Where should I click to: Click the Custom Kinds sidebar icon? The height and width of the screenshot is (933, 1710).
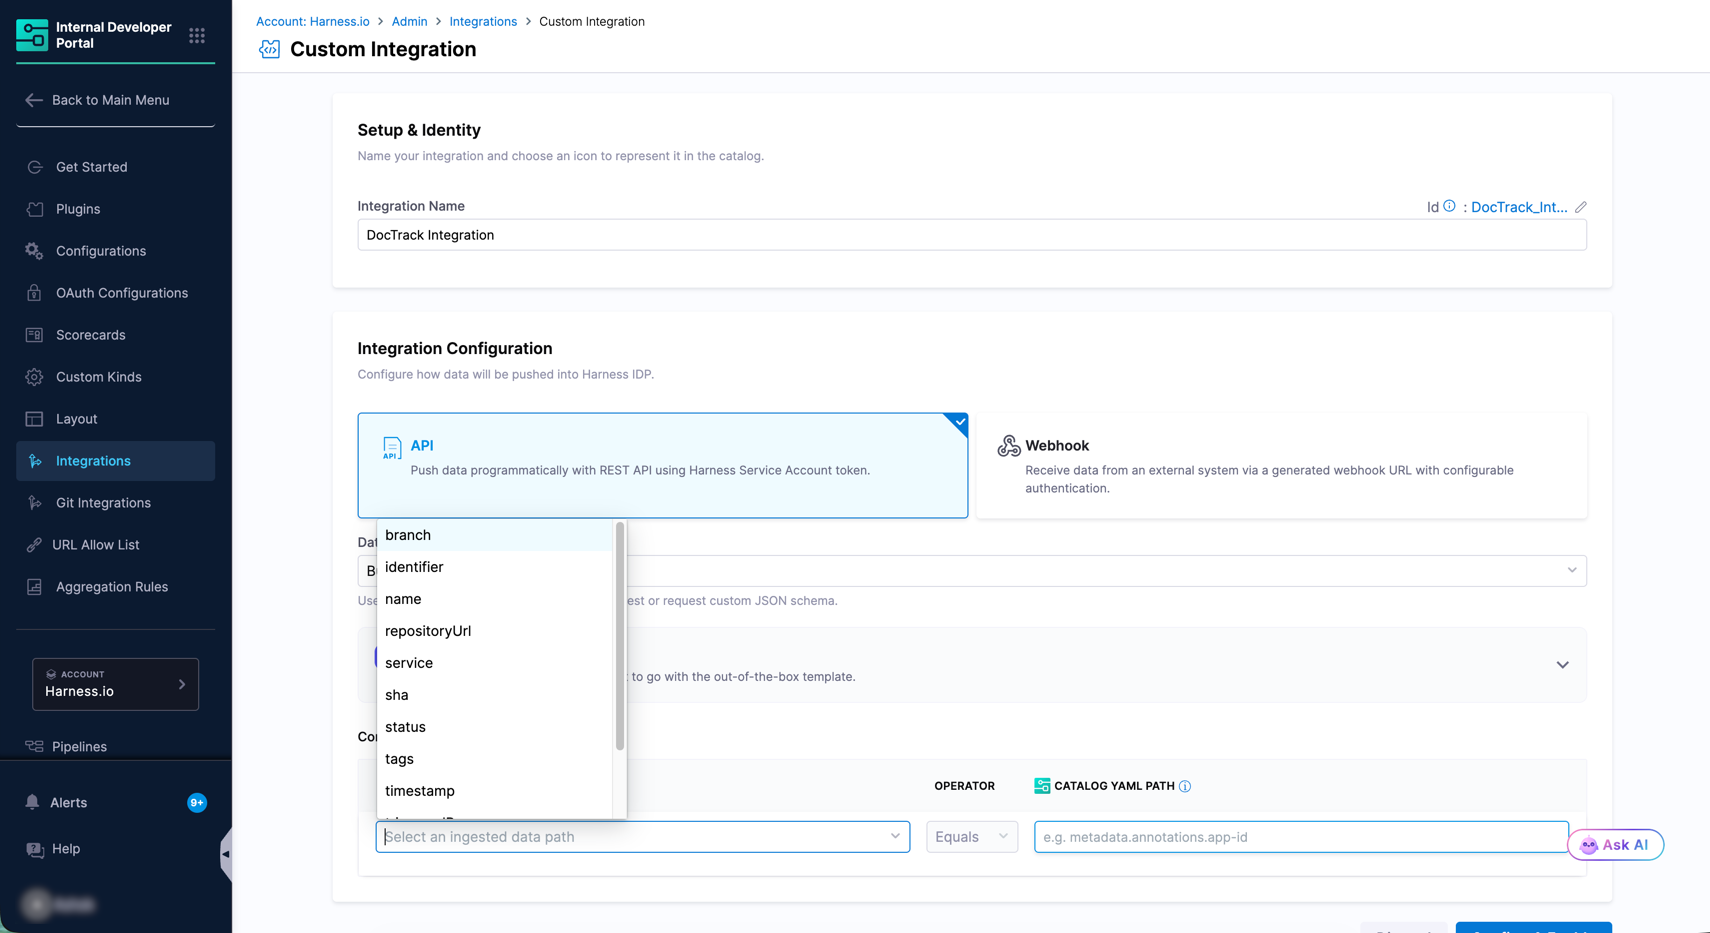35,377
